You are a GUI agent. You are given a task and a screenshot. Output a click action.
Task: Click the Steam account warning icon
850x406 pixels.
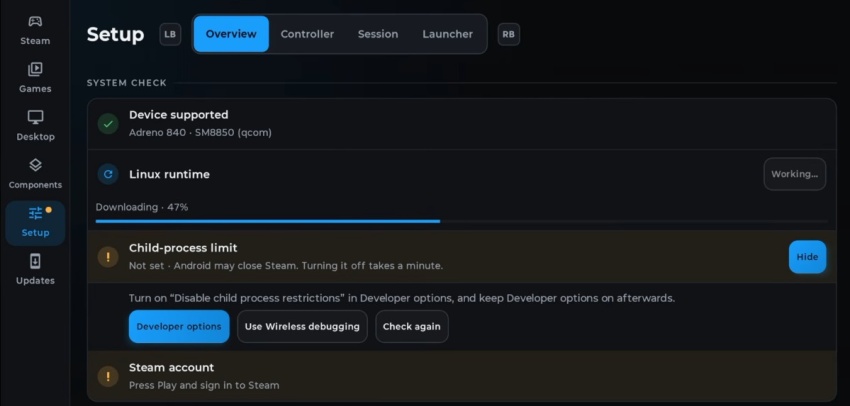pos(108,376)
